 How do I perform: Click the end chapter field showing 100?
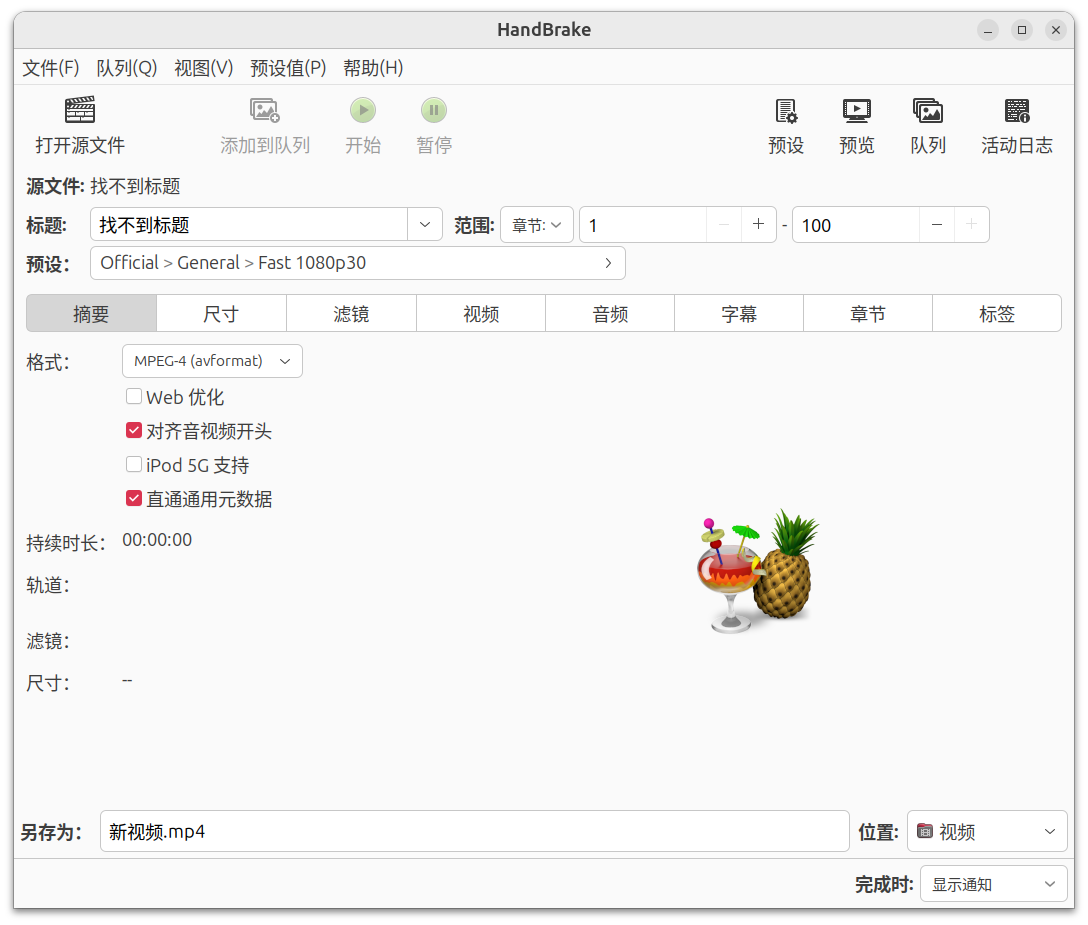point(856,225)
